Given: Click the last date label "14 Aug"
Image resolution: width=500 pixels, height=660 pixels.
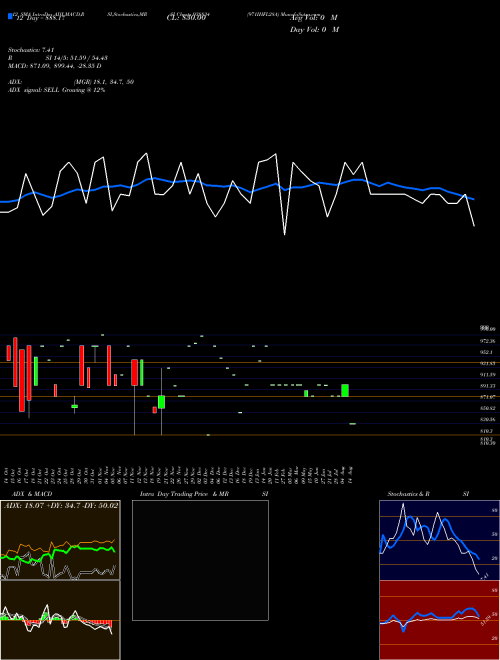Looking at the screenshot, I should (x=350, y=474).
